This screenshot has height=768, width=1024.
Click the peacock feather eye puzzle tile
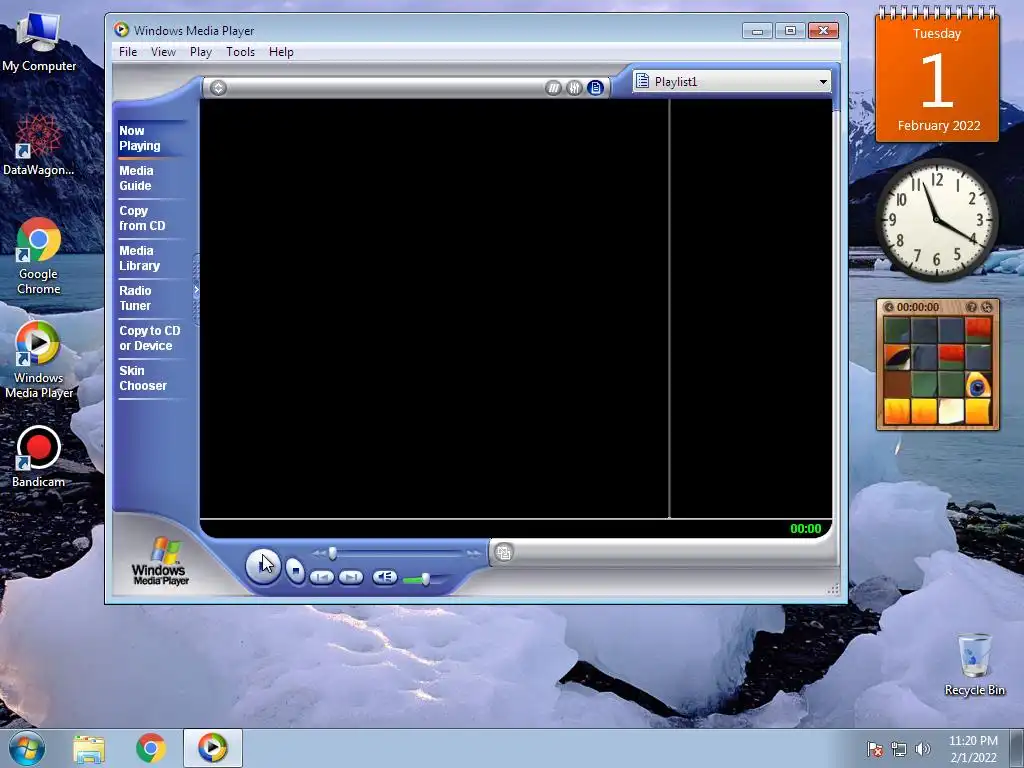pyautogui.click(x=978, y=385)
